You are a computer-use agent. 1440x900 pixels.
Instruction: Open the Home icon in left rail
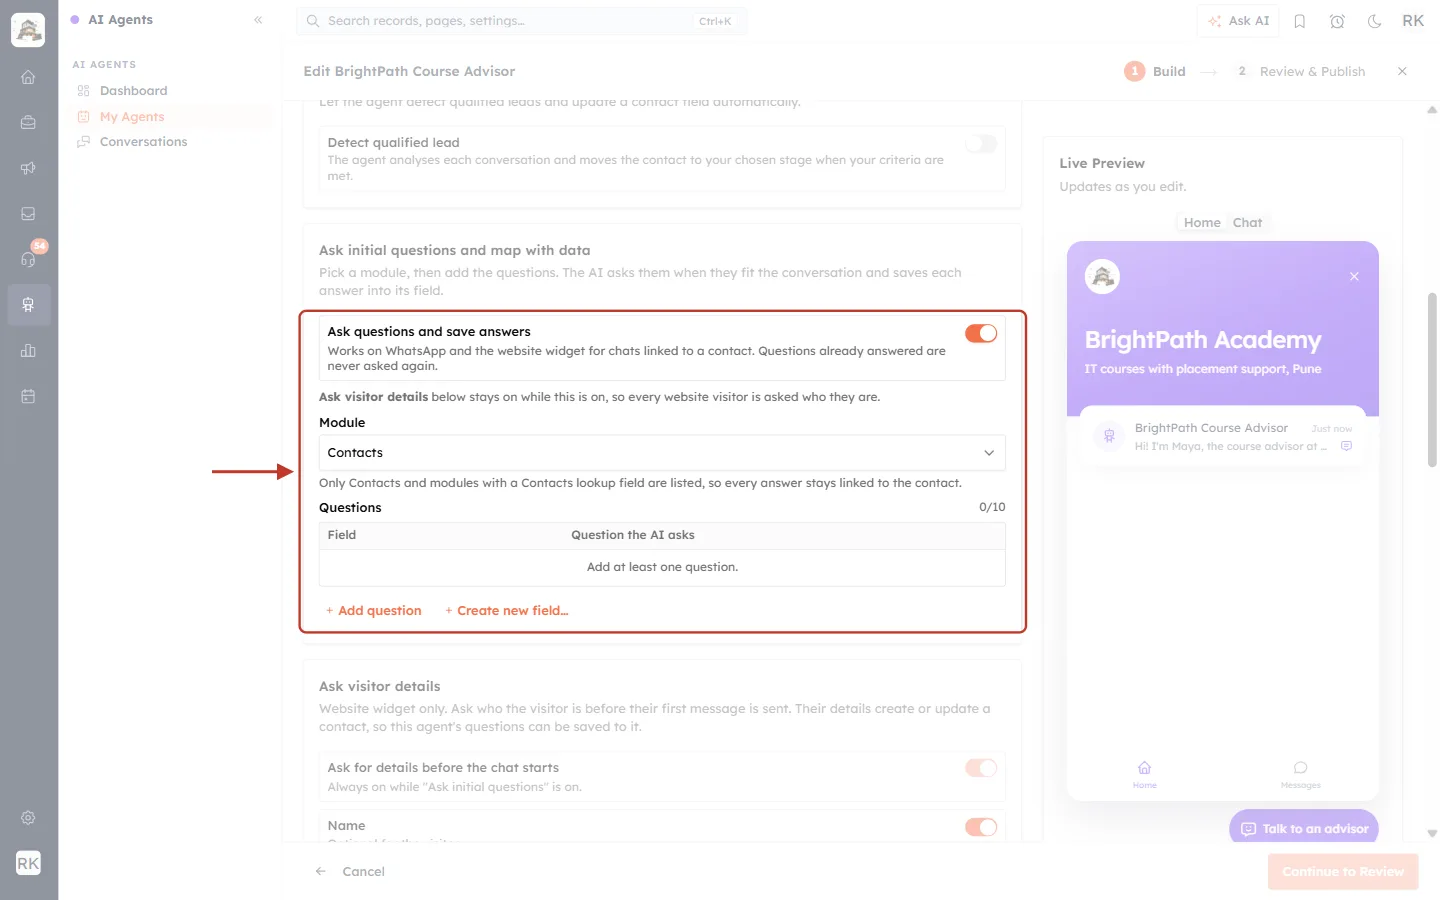(28, 77)
